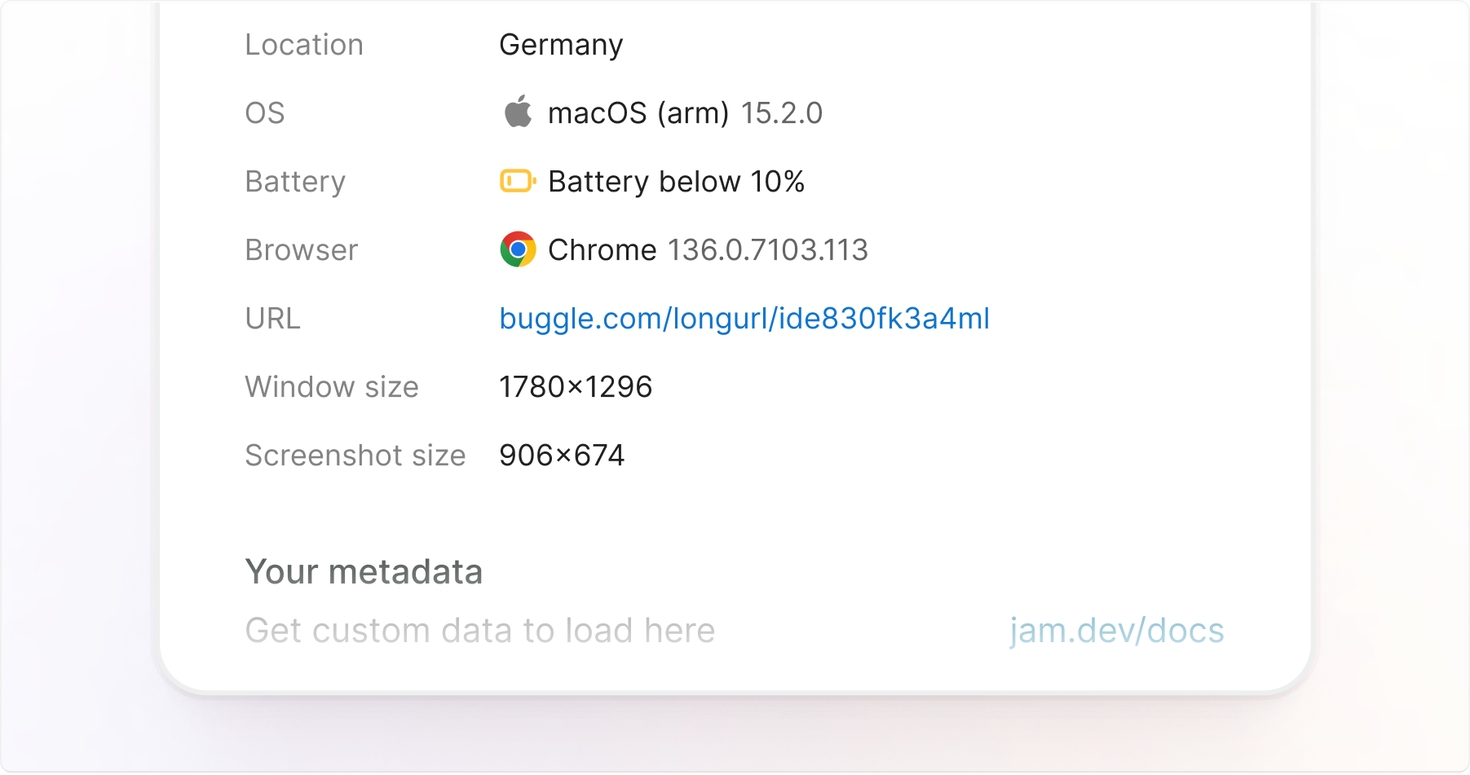Click 'Get custom data to load here' text
Viewport: 1470px width, 775px height.
[x=479, y=630]
